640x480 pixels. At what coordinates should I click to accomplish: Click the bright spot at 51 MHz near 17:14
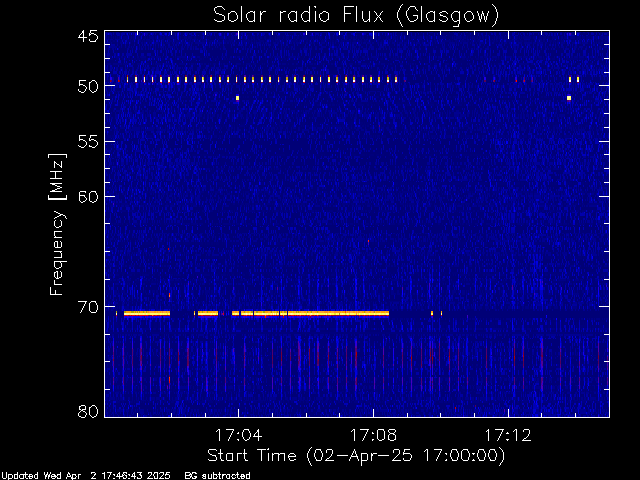click(569, 98)
